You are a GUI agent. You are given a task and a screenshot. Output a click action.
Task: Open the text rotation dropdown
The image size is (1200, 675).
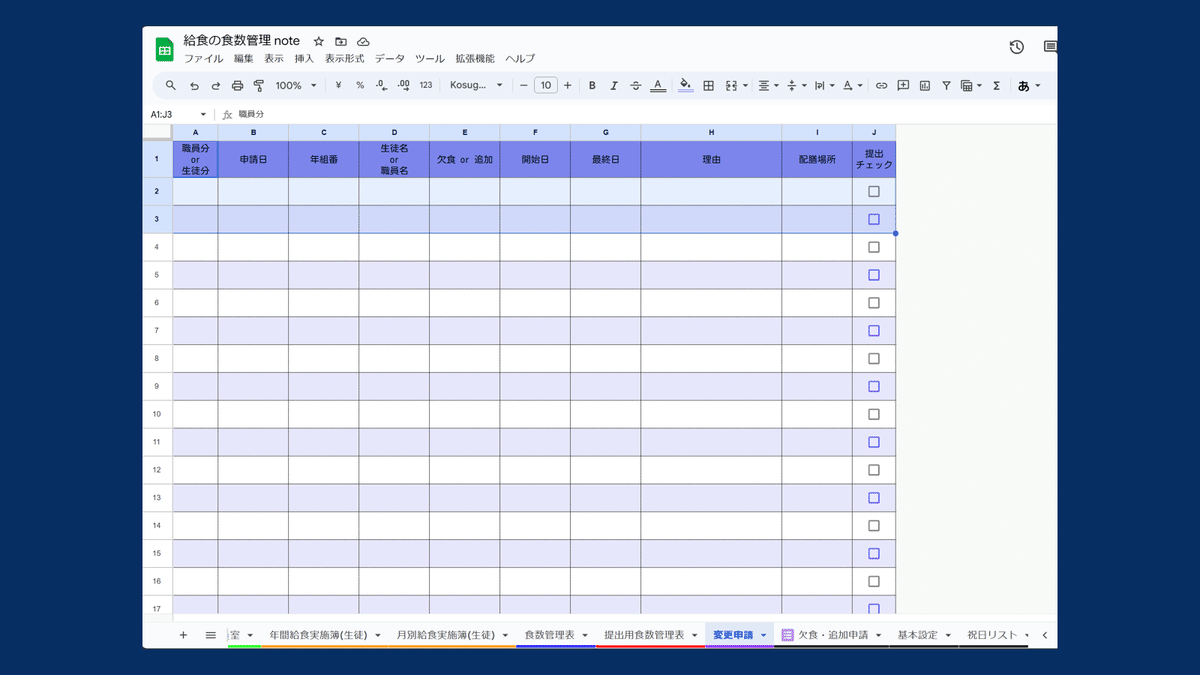pyautogui.click(x=853, y=86)
